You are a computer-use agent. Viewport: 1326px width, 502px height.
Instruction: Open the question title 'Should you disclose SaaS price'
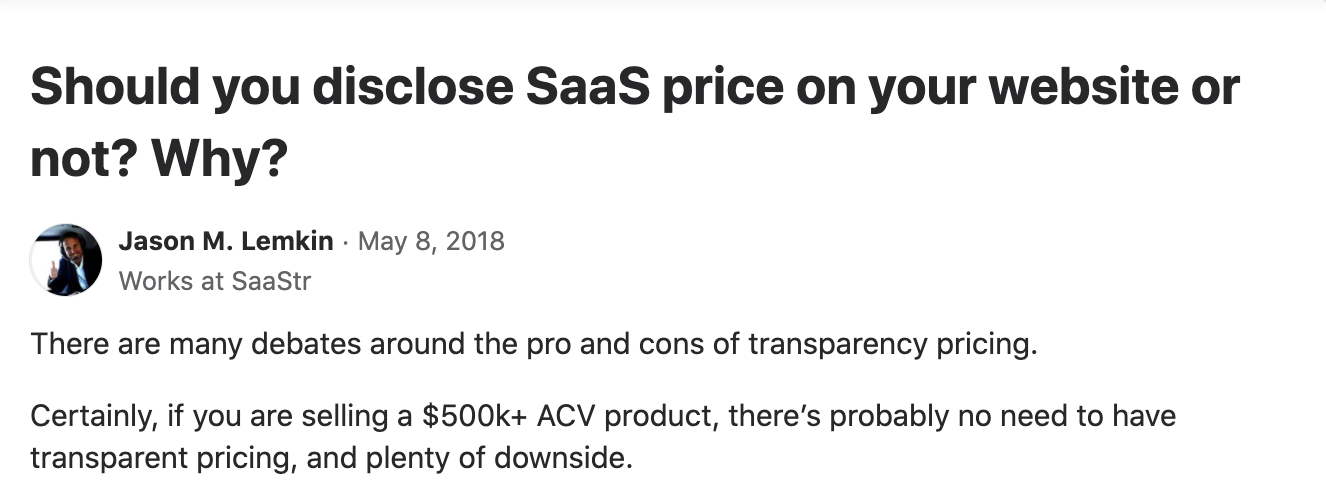click(x=634, y=122)
